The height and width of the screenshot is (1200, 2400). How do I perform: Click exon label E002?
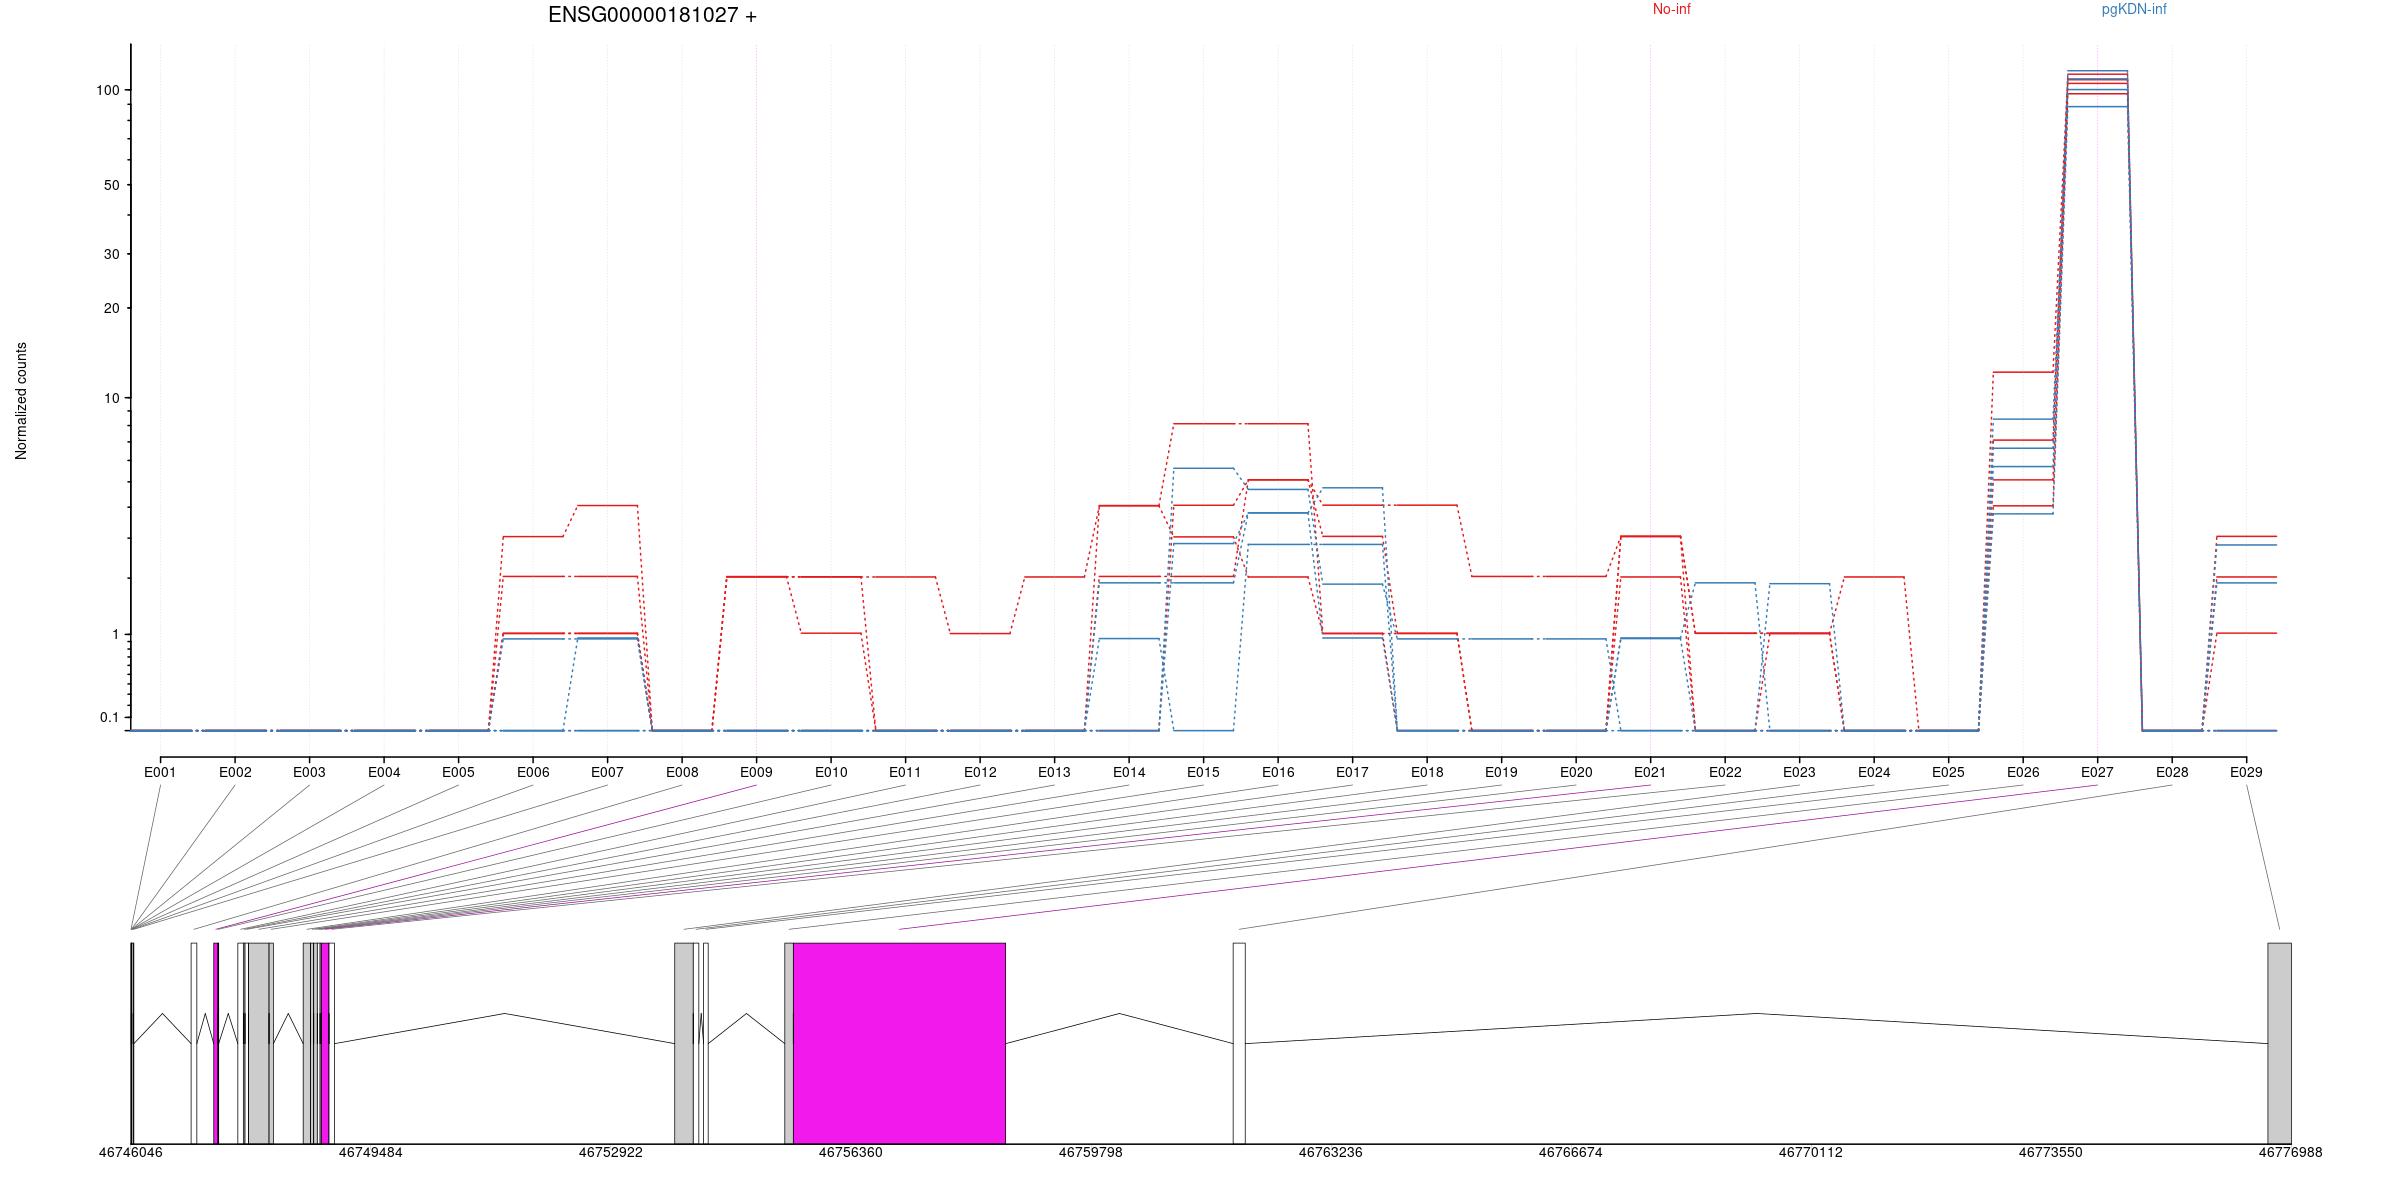coord(235,772)
